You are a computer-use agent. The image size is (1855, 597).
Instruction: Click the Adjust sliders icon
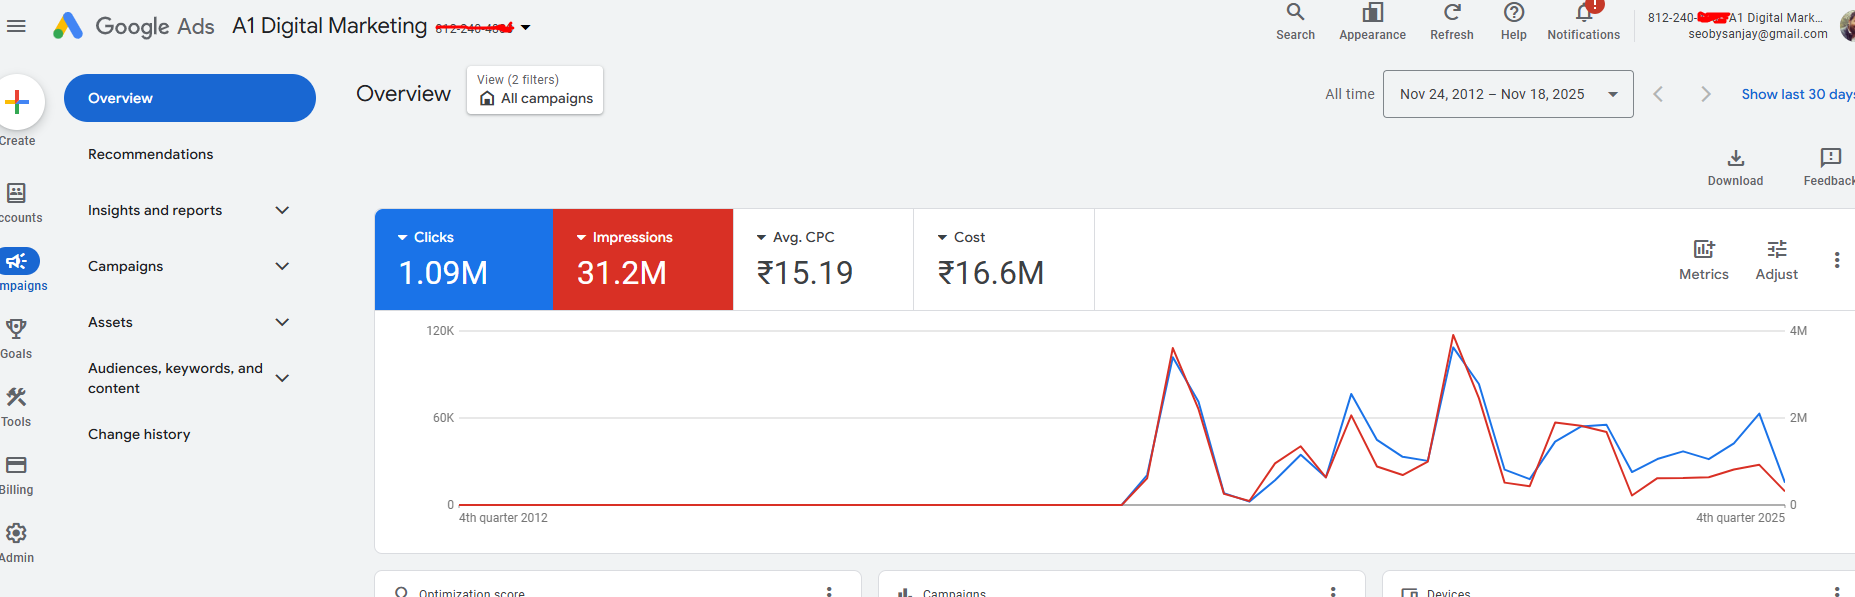coord(1776,250)
